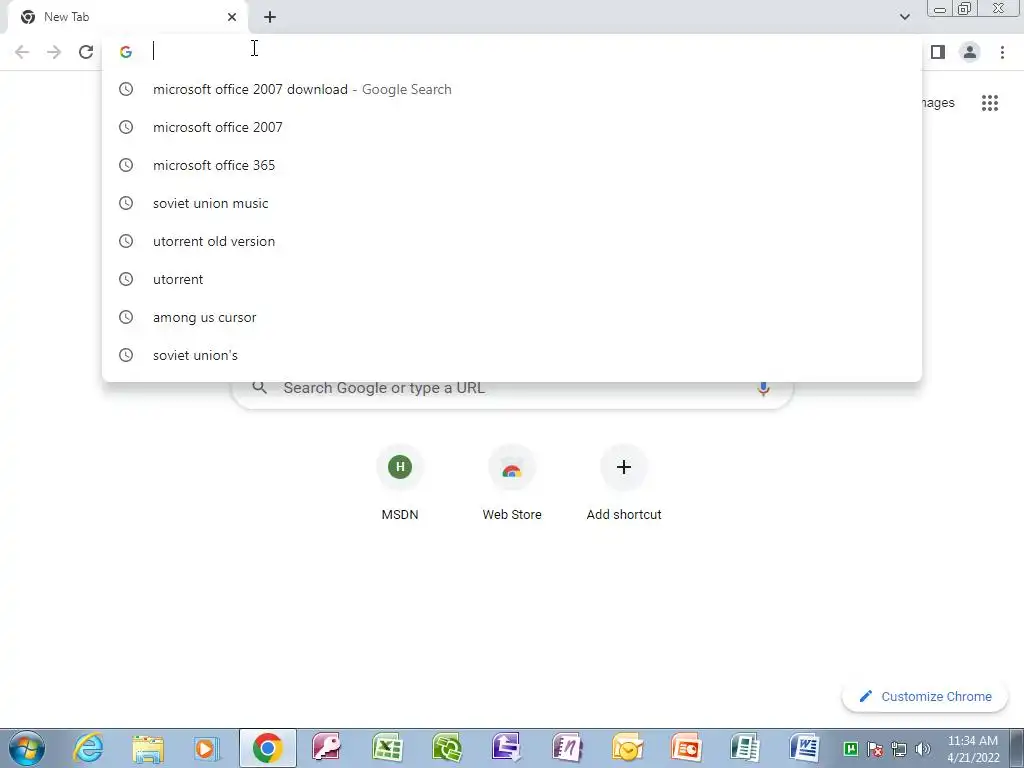
Task: Choose suggestion utorrent old version
Action: coord(512,241)
